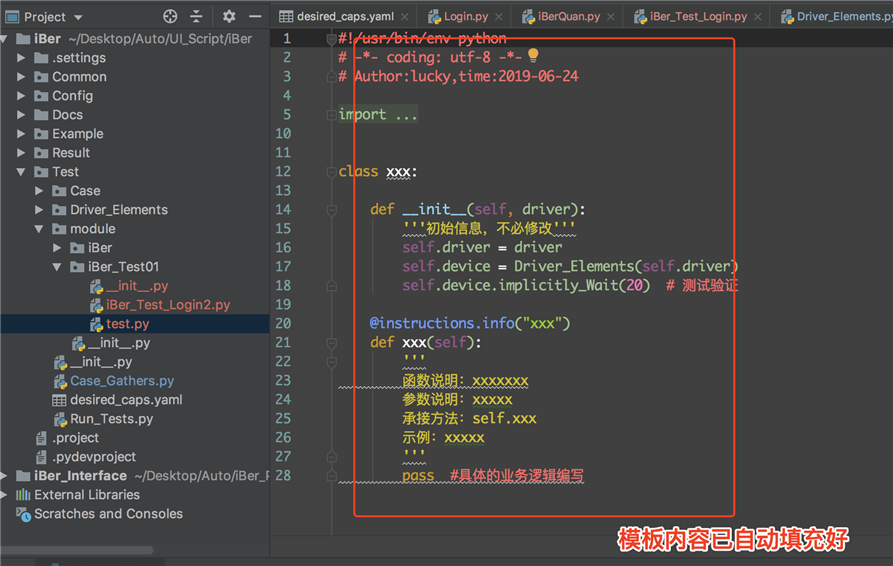Open Project panel settings gear

(x=229, y=16)
